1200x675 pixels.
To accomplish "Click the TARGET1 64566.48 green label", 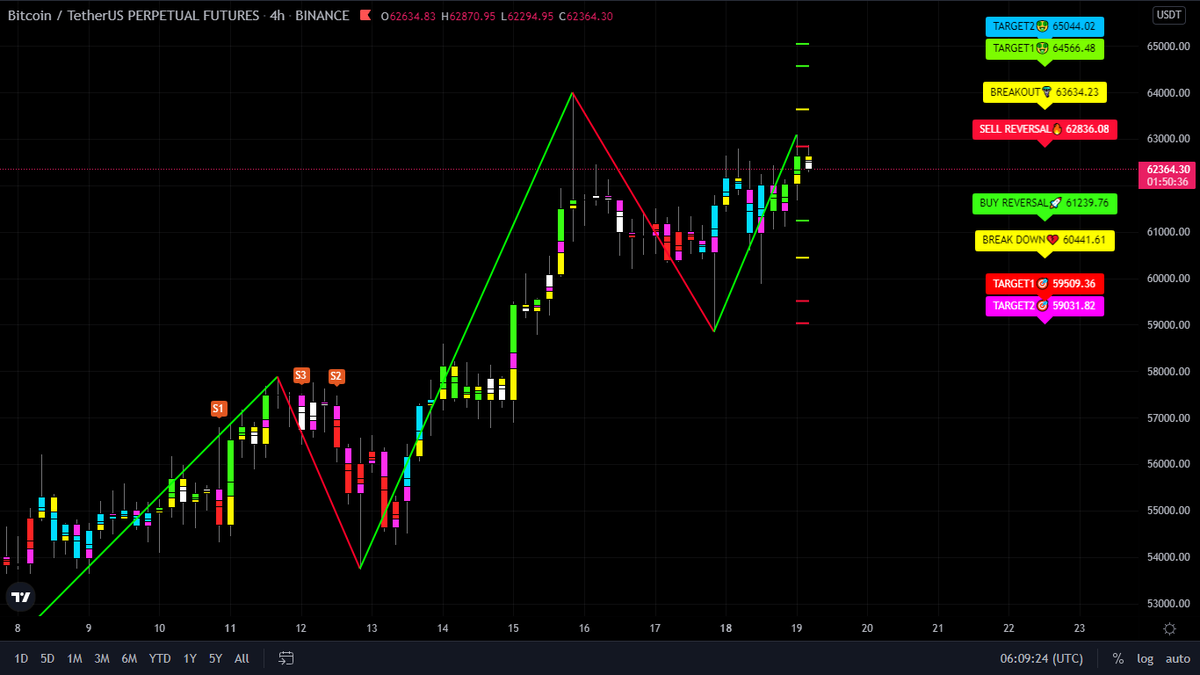I will coord(1044,48).
